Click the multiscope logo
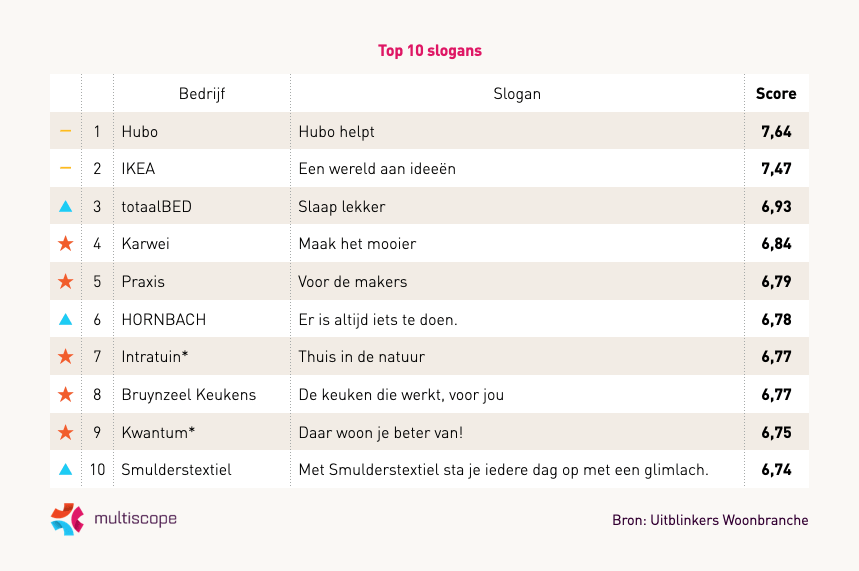 (x=114, y=519)
